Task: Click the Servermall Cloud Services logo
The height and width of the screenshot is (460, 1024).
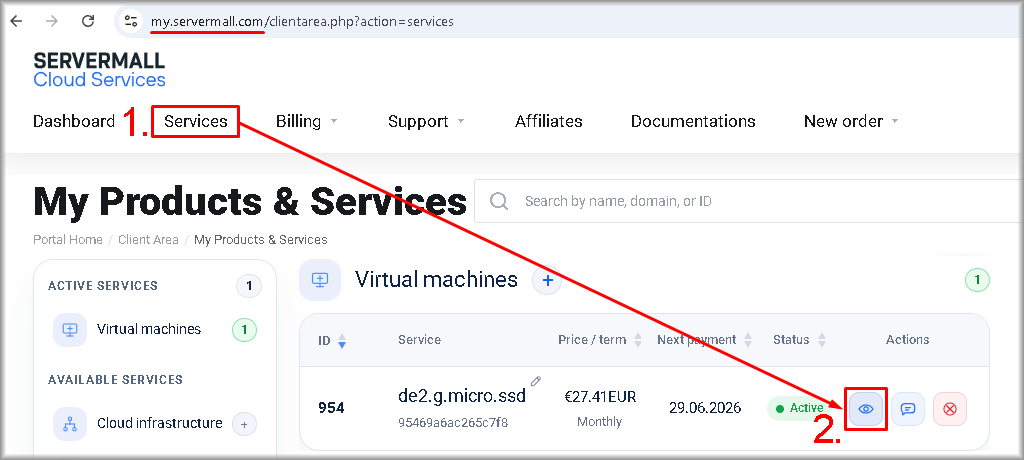Action: (x=99, y=70)
